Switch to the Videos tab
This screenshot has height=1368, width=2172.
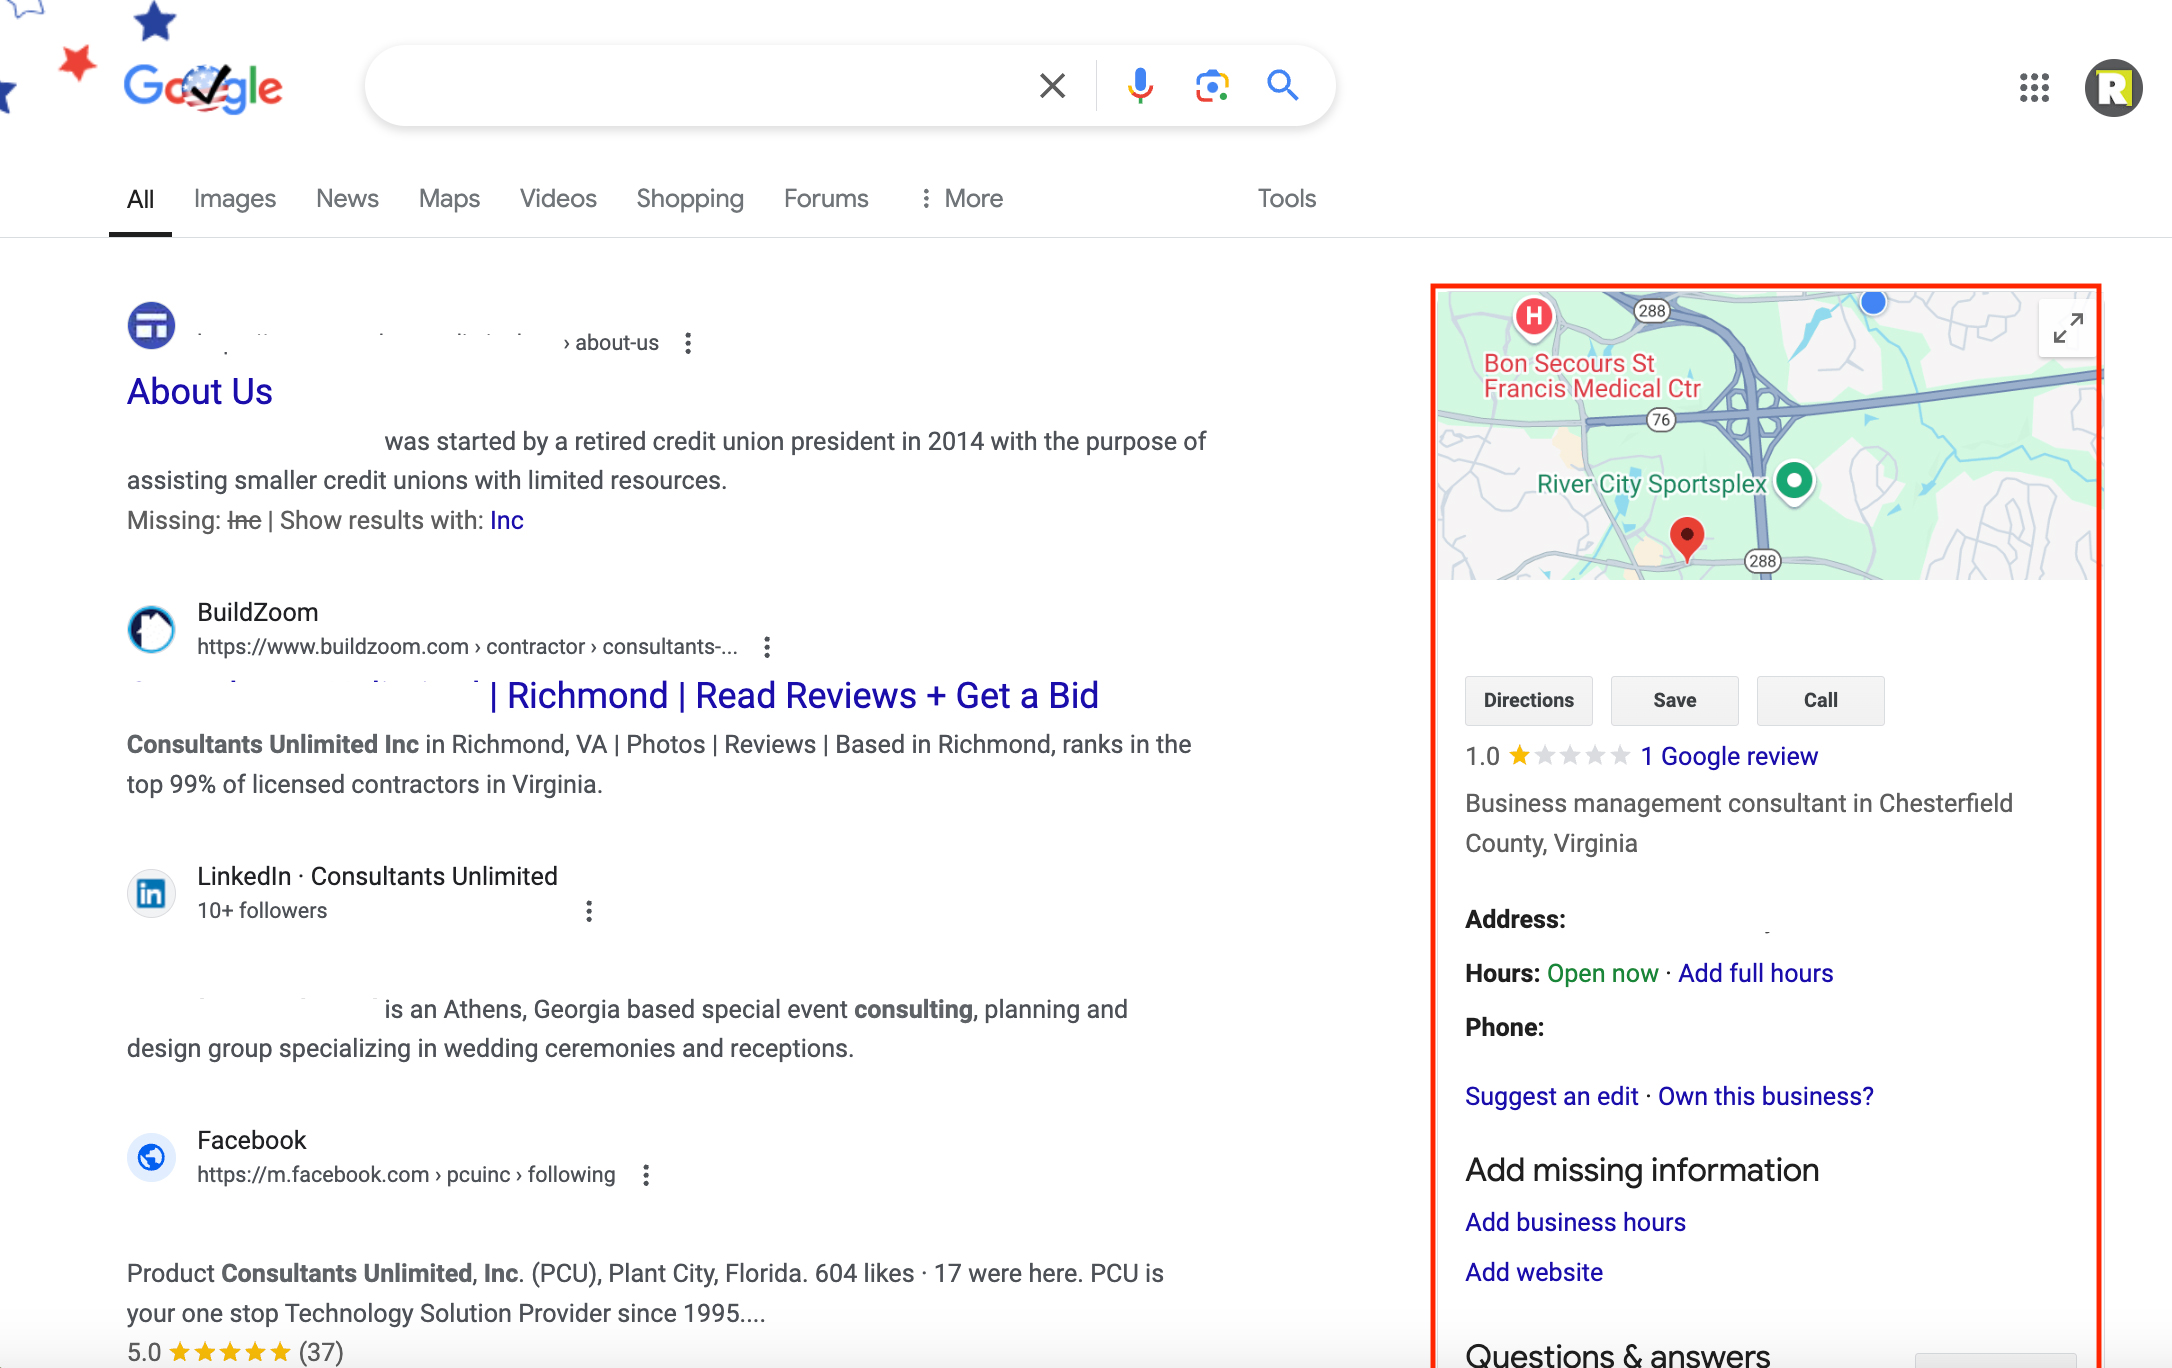tap(558, 199)
